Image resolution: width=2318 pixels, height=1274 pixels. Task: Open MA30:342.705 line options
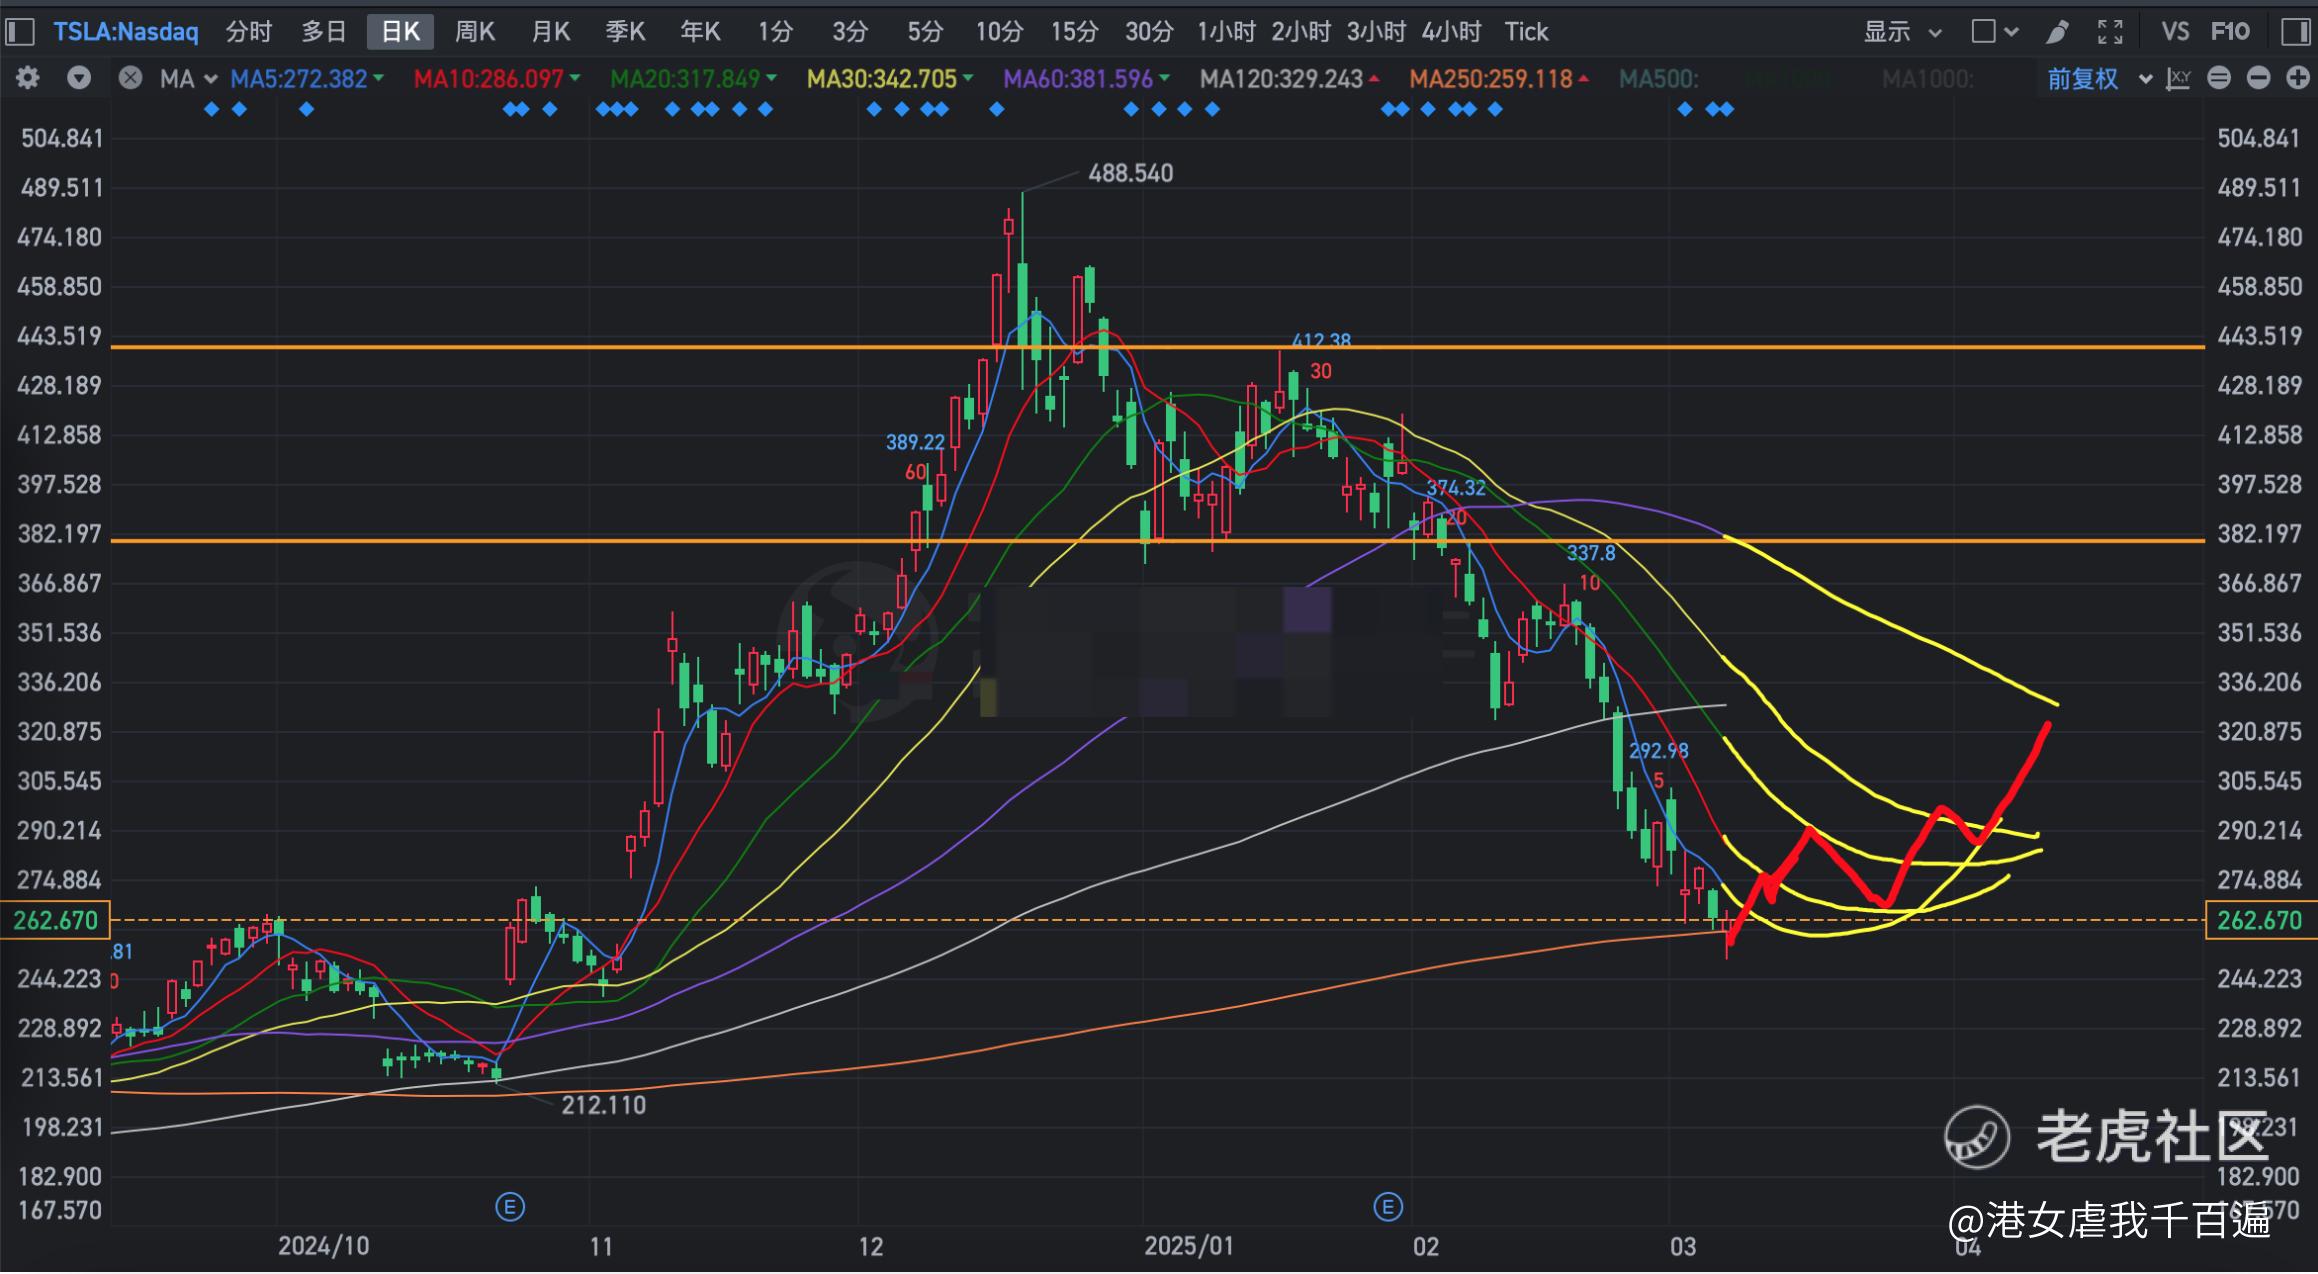890,78
